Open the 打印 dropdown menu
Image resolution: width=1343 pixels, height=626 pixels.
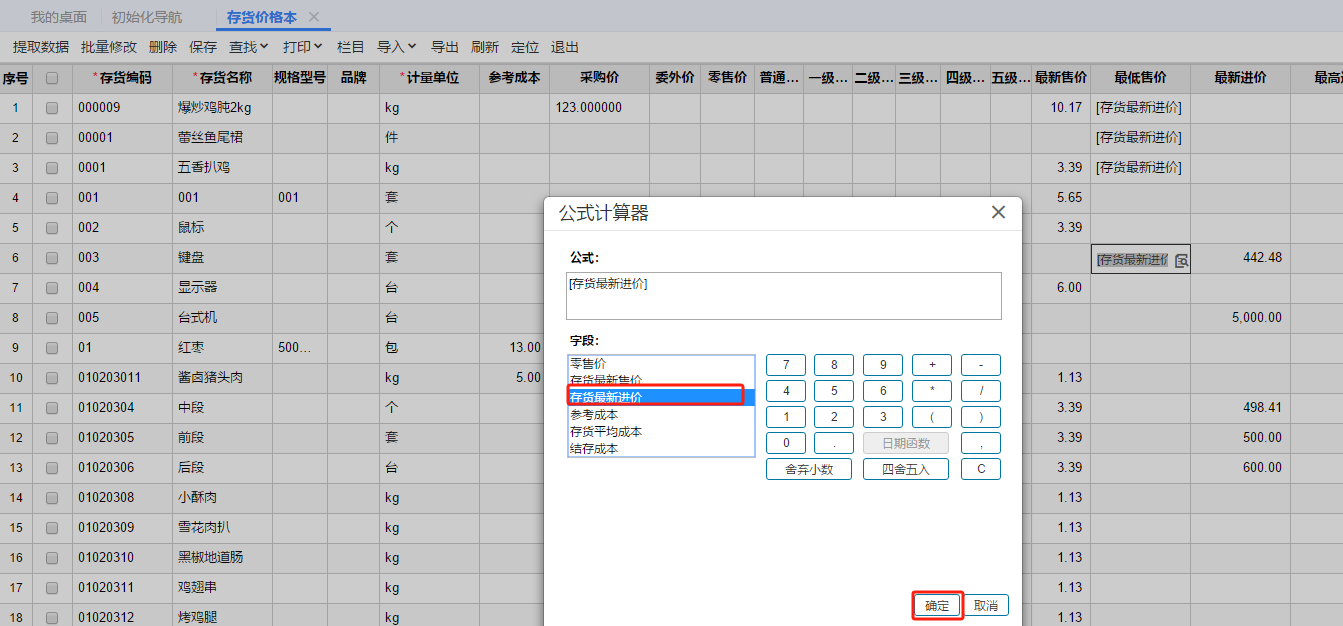pos(302,47)
